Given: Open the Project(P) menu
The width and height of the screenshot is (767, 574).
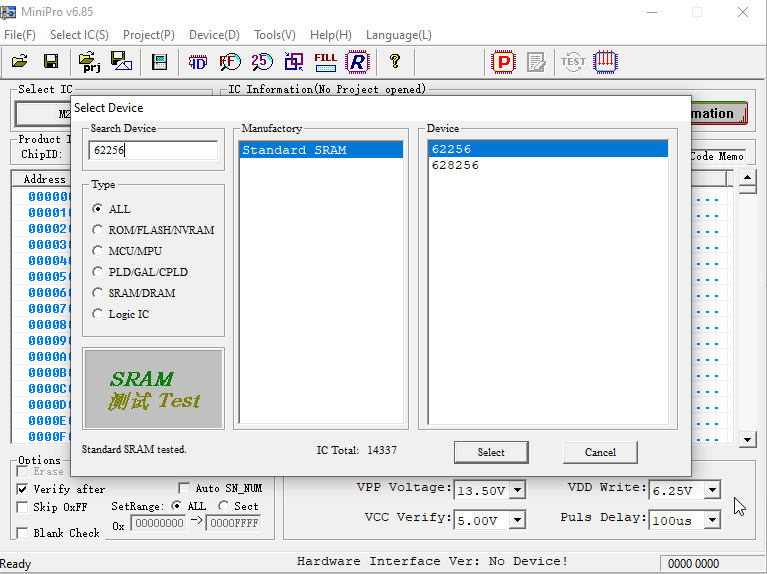Looking at the screenshot, I should (x=149, y=35).
